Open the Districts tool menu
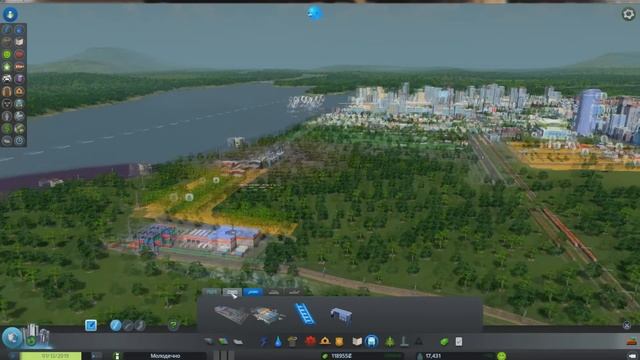This screenshot has height=360, width=640. (238, 341)
